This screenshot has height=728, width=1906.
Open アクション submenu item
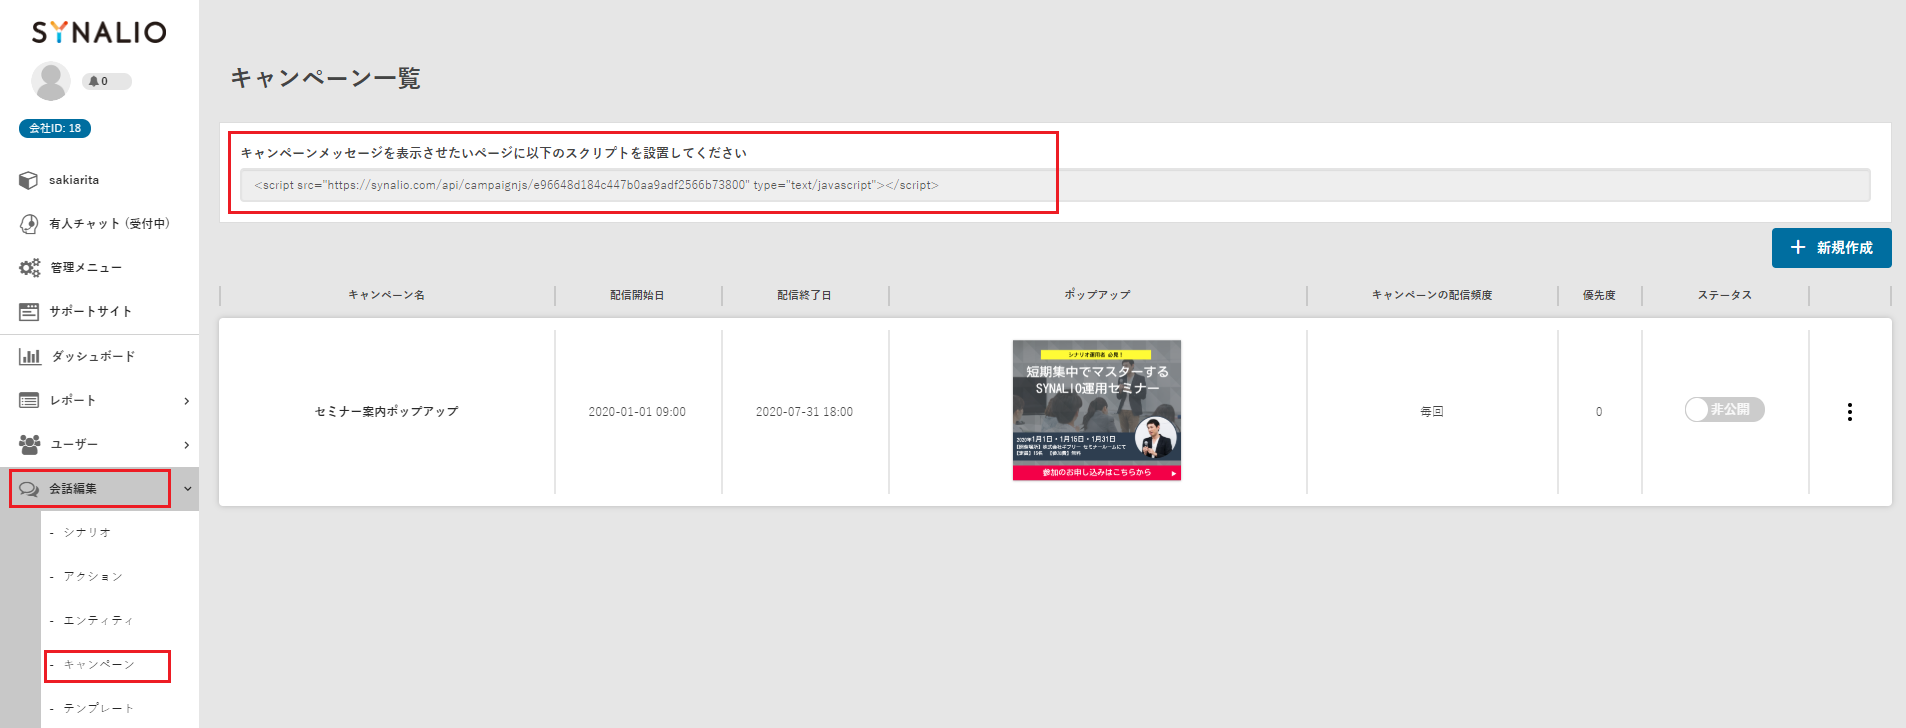[x=93, y=577]
